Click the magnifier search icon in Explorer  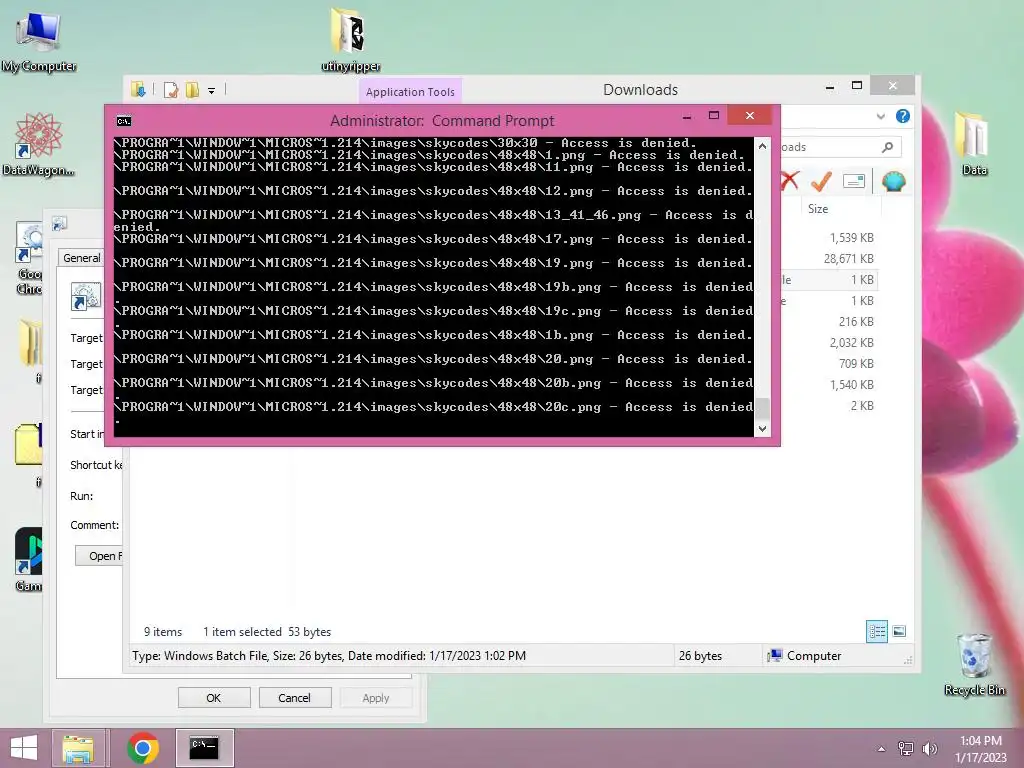(x=887, y=147)
